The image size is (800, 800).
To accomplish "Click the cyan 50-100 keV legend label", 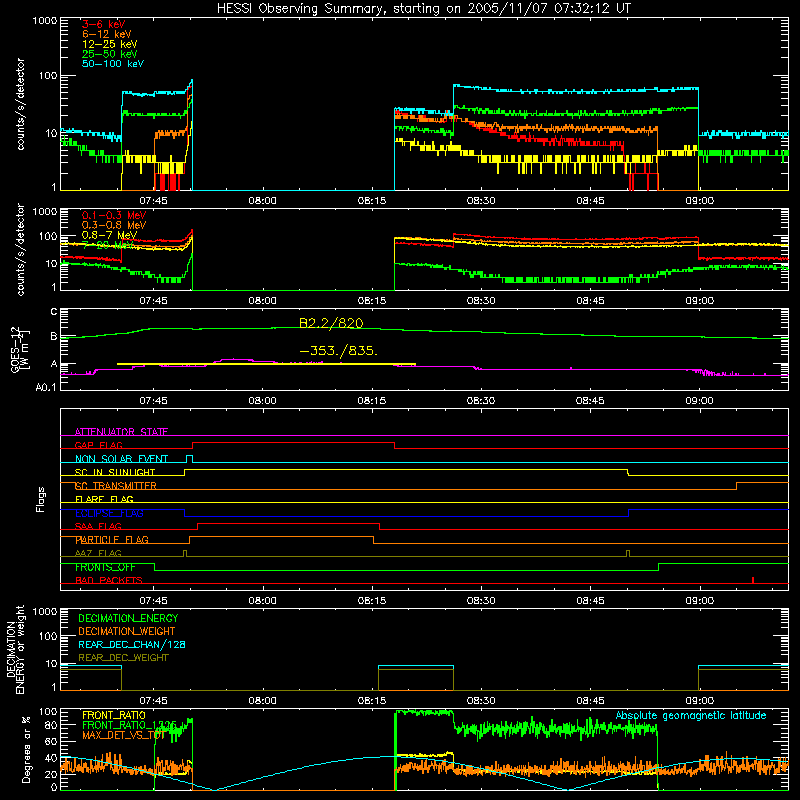I will (x=112, y=64).
